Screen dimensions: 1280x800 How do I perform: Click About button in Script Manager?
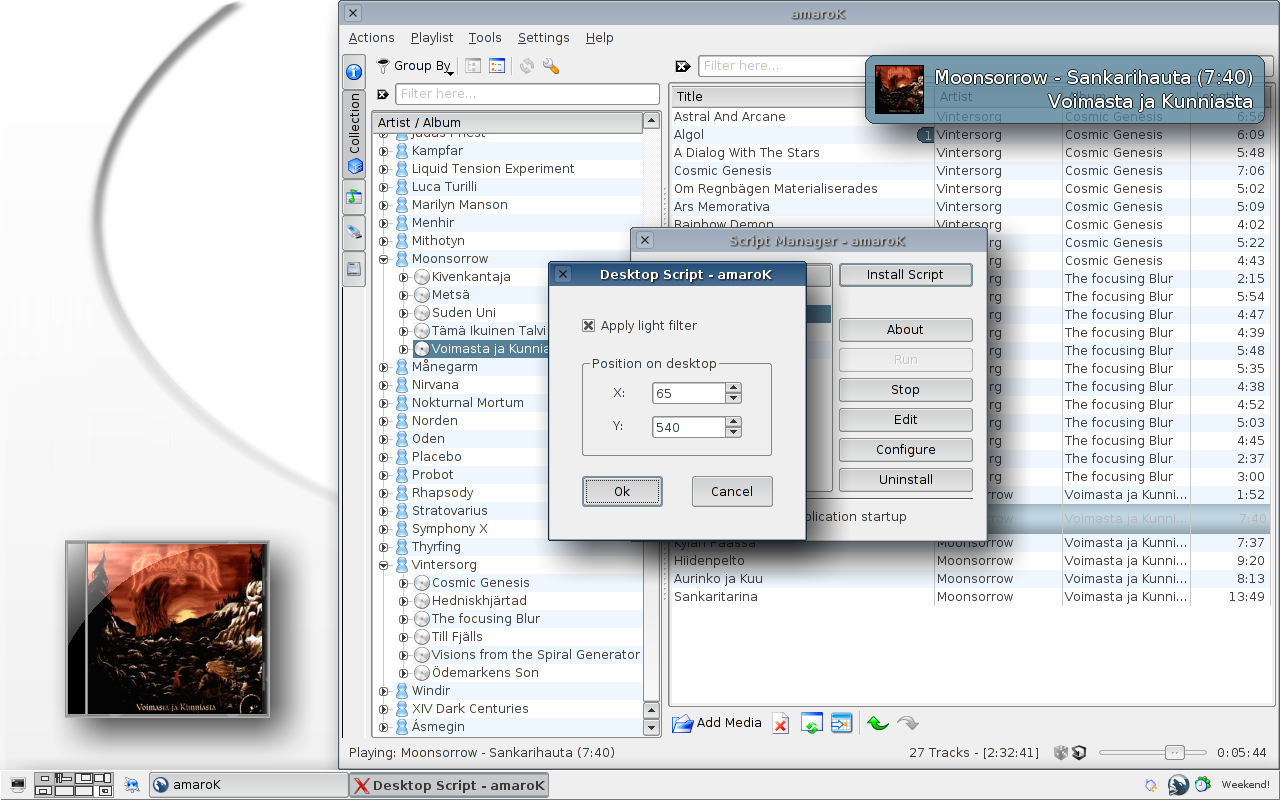tap(905, 330)
